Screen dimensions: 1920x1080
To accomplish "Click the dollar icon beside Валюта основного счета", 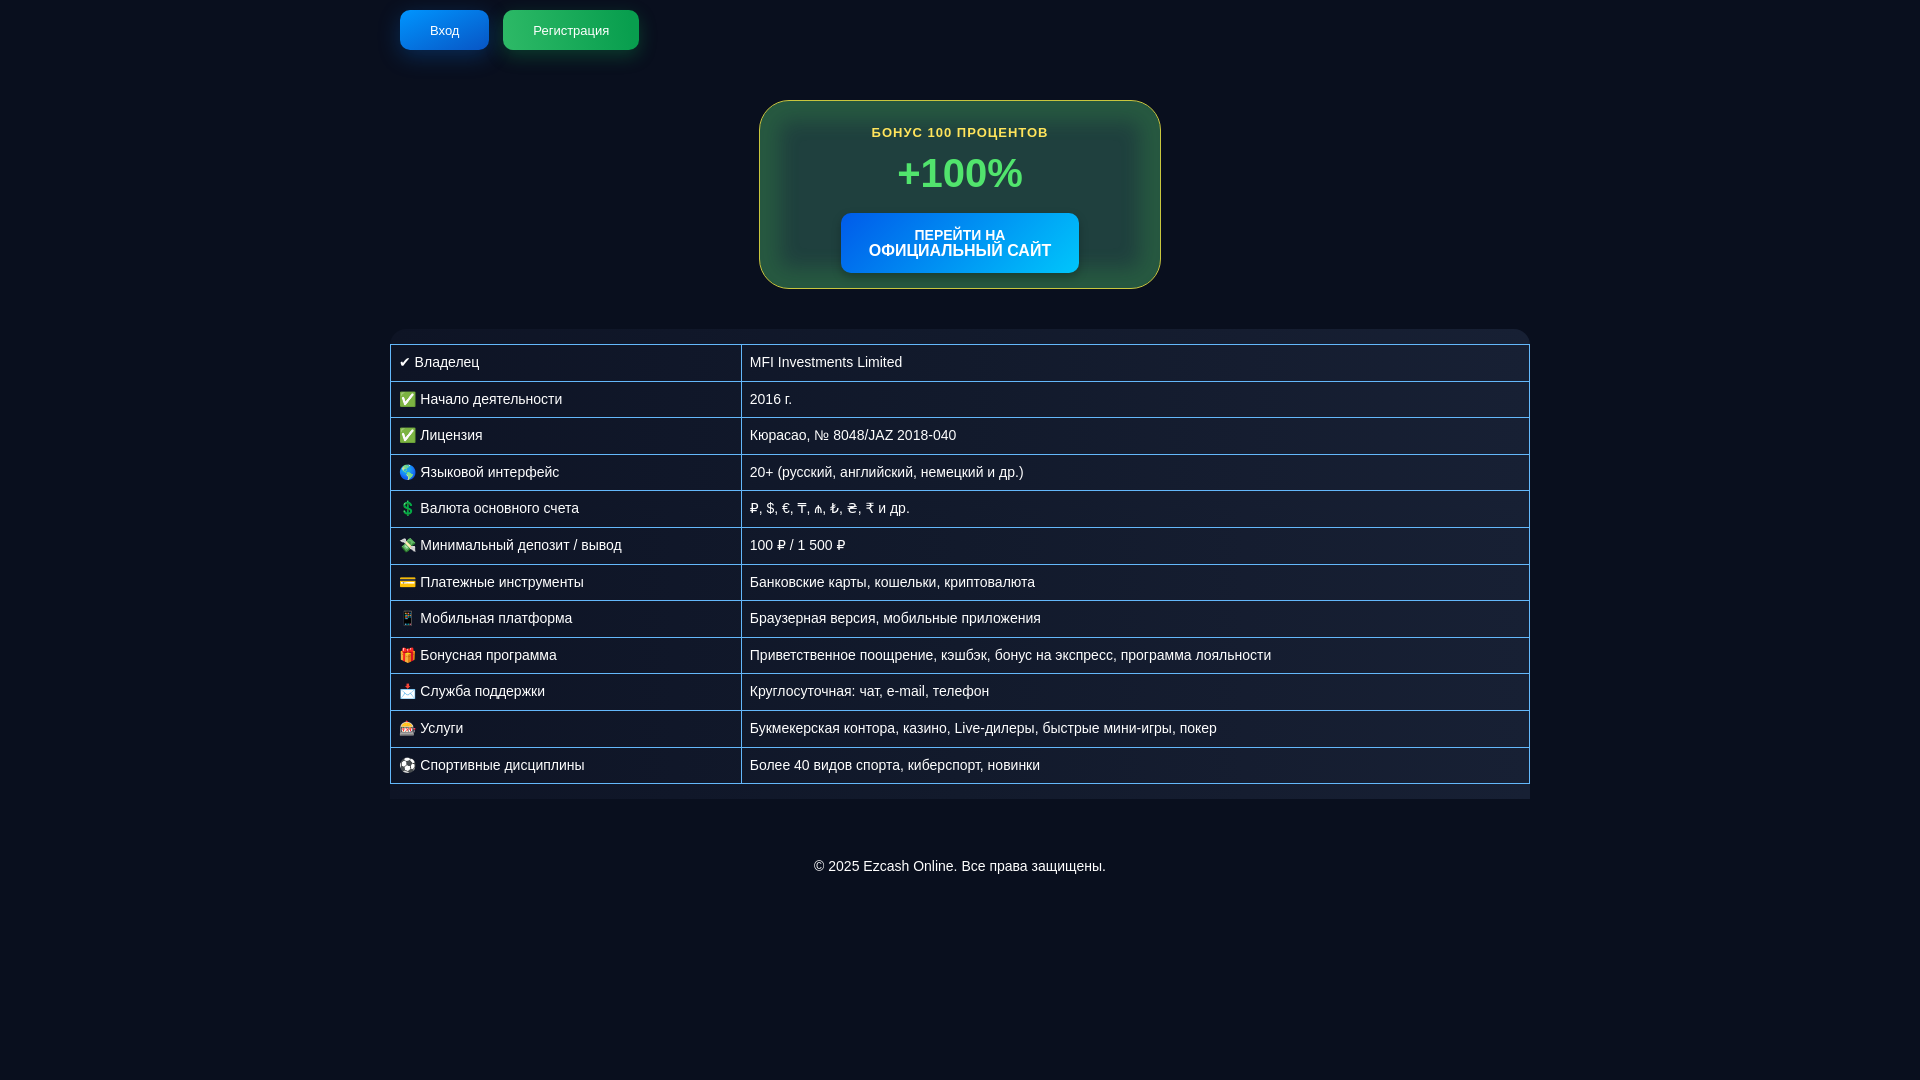I will [x=407, y=508].
